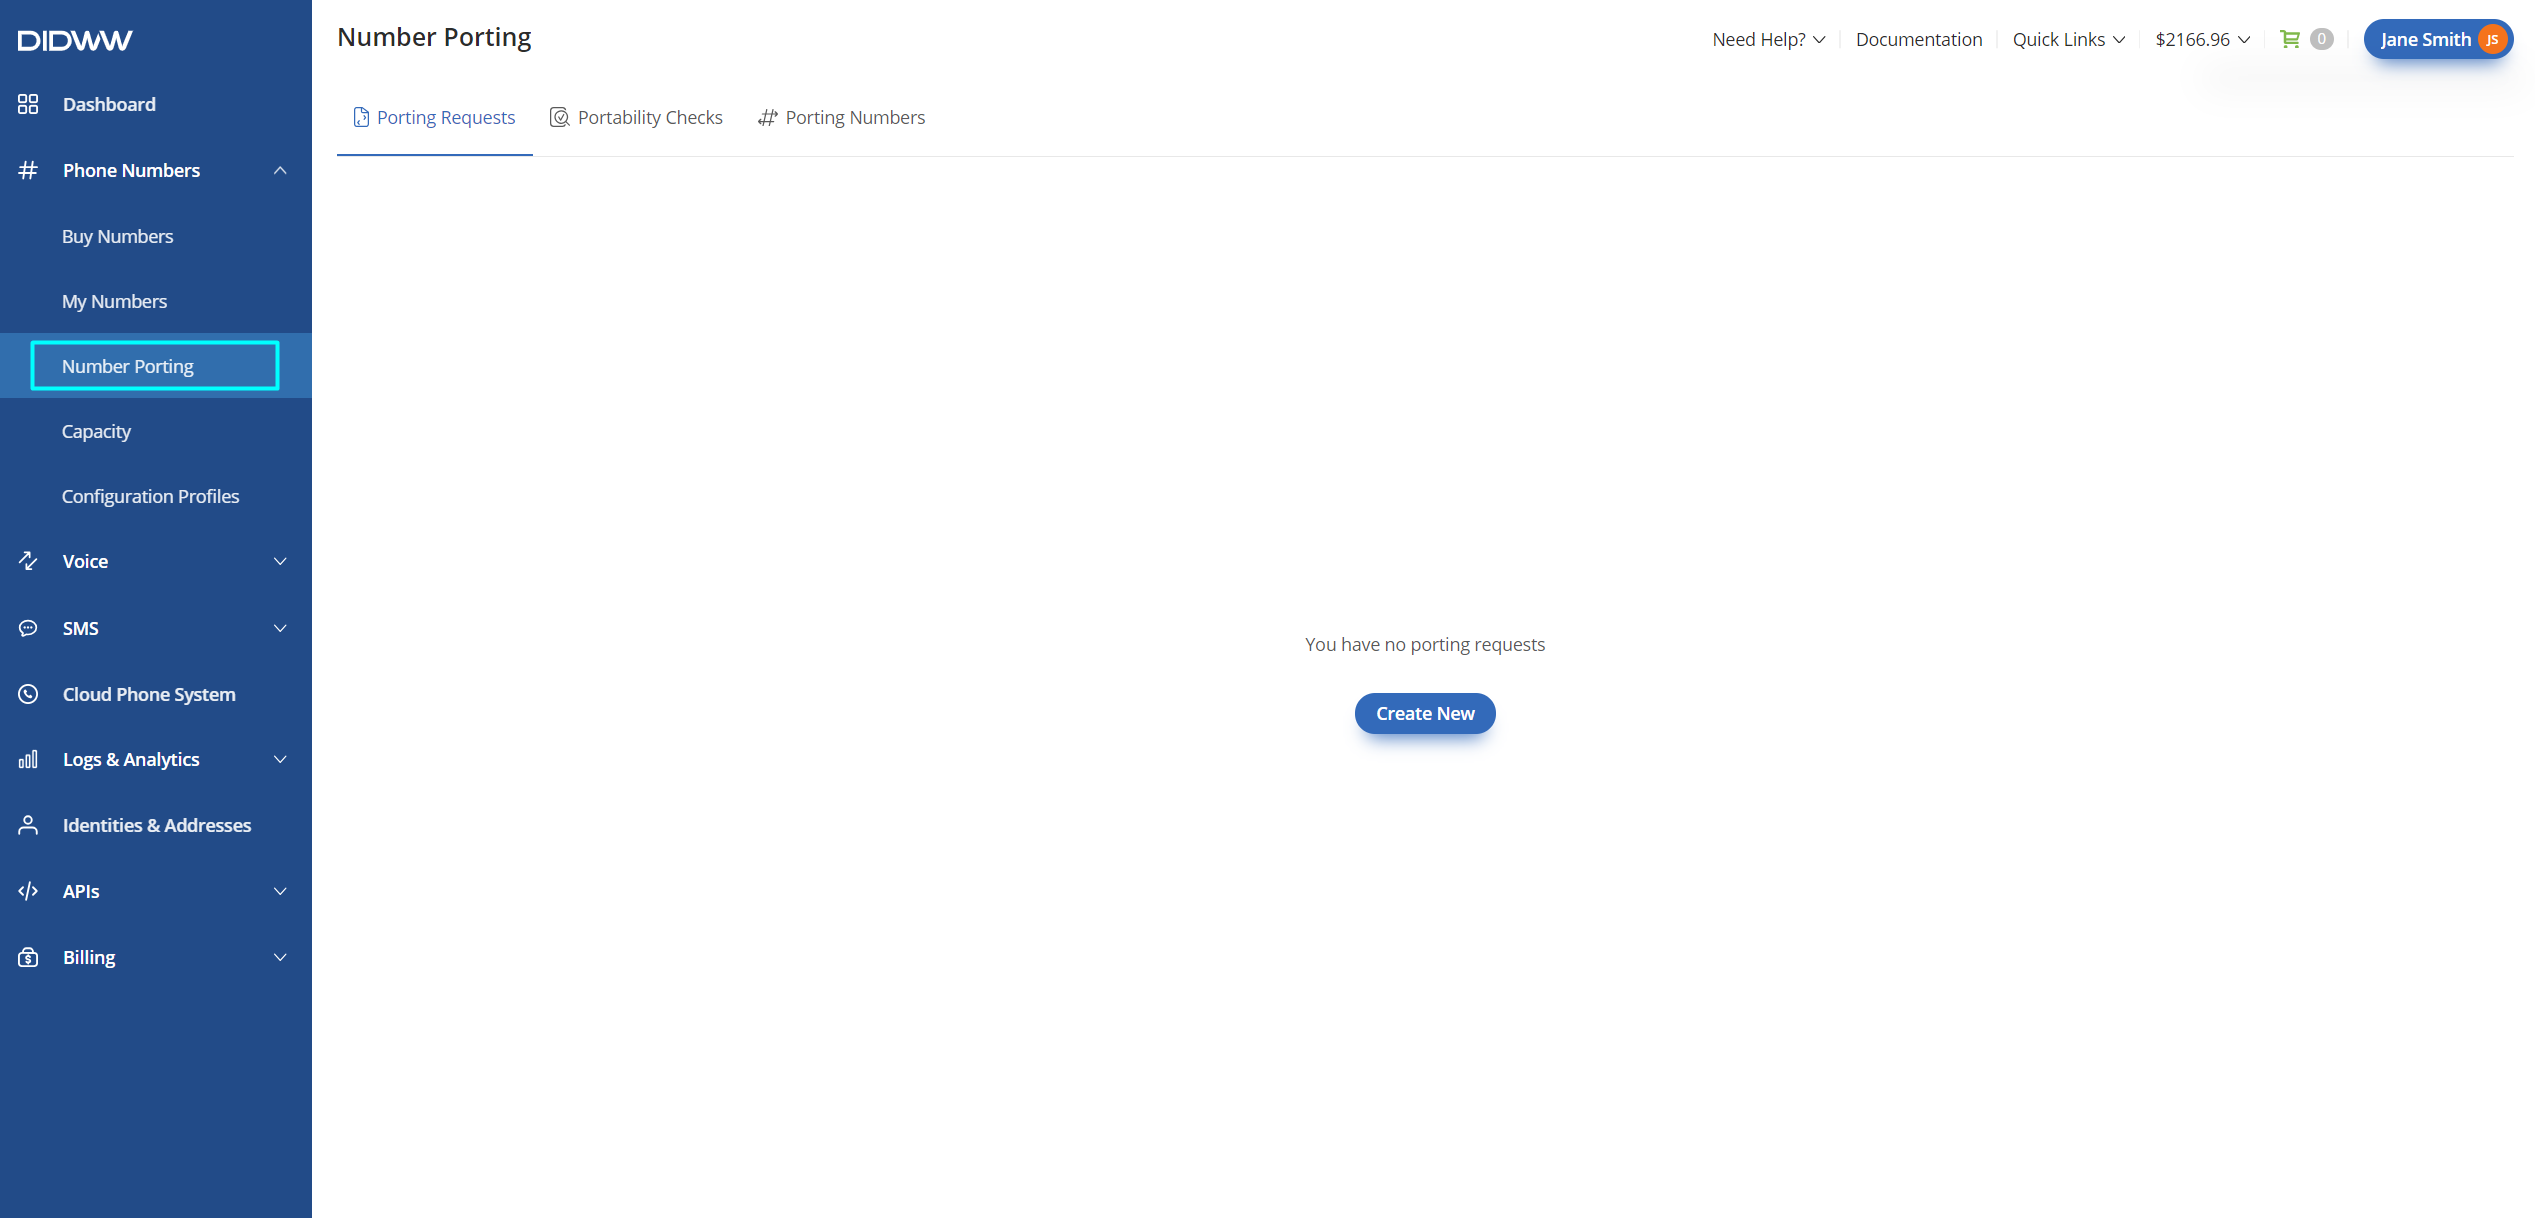Screen dimensions: 2535x1218
Task: Click the DIDWW logo
Action: [x=75, y=40]
